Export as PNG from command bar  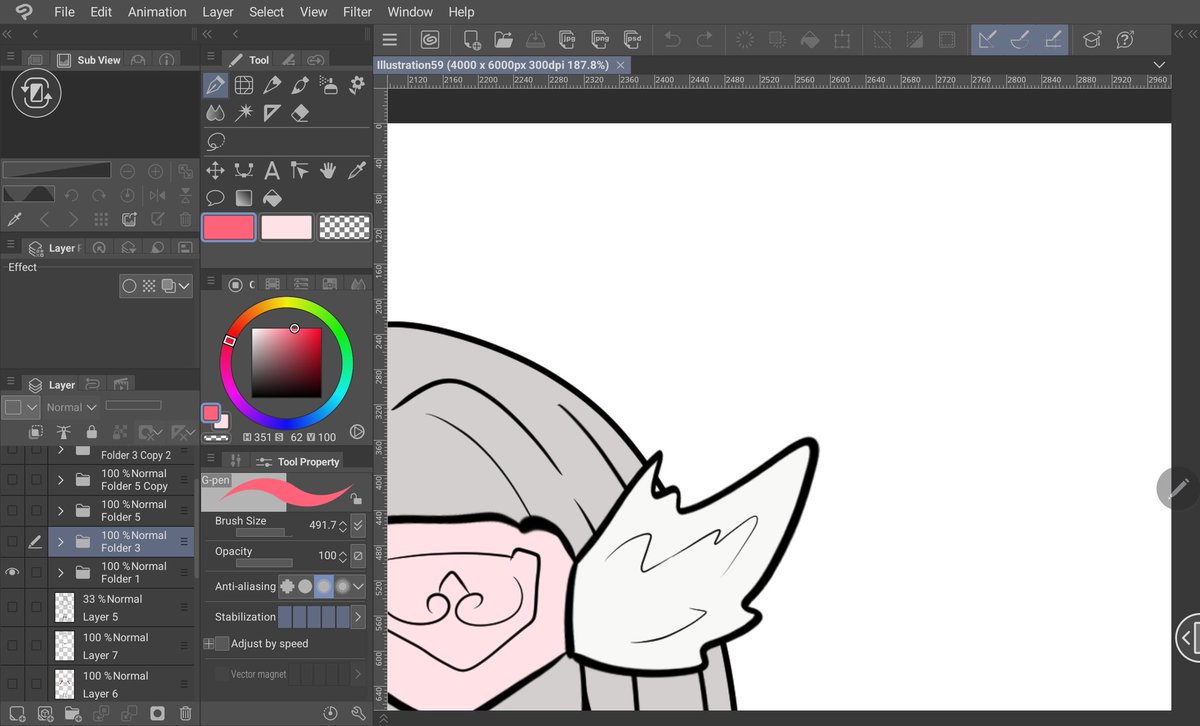(x=600, y=40)
